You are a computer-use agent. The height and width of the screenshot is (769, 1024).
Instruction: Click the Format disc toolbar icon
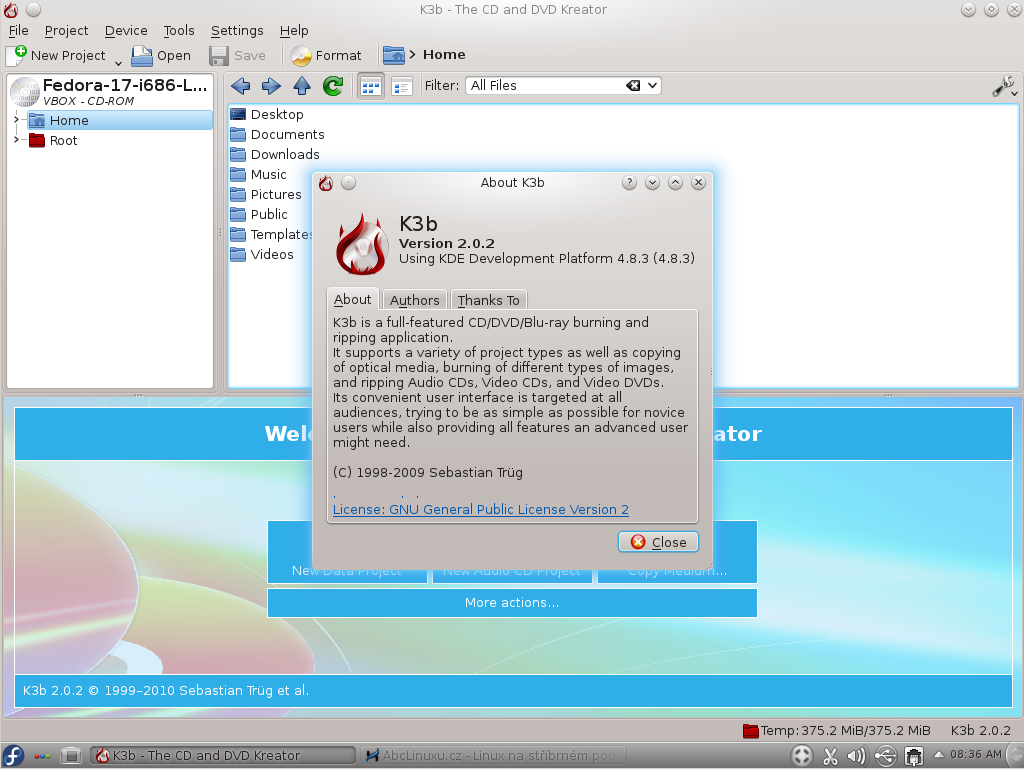pyautogui.click(x=301, y=55)
